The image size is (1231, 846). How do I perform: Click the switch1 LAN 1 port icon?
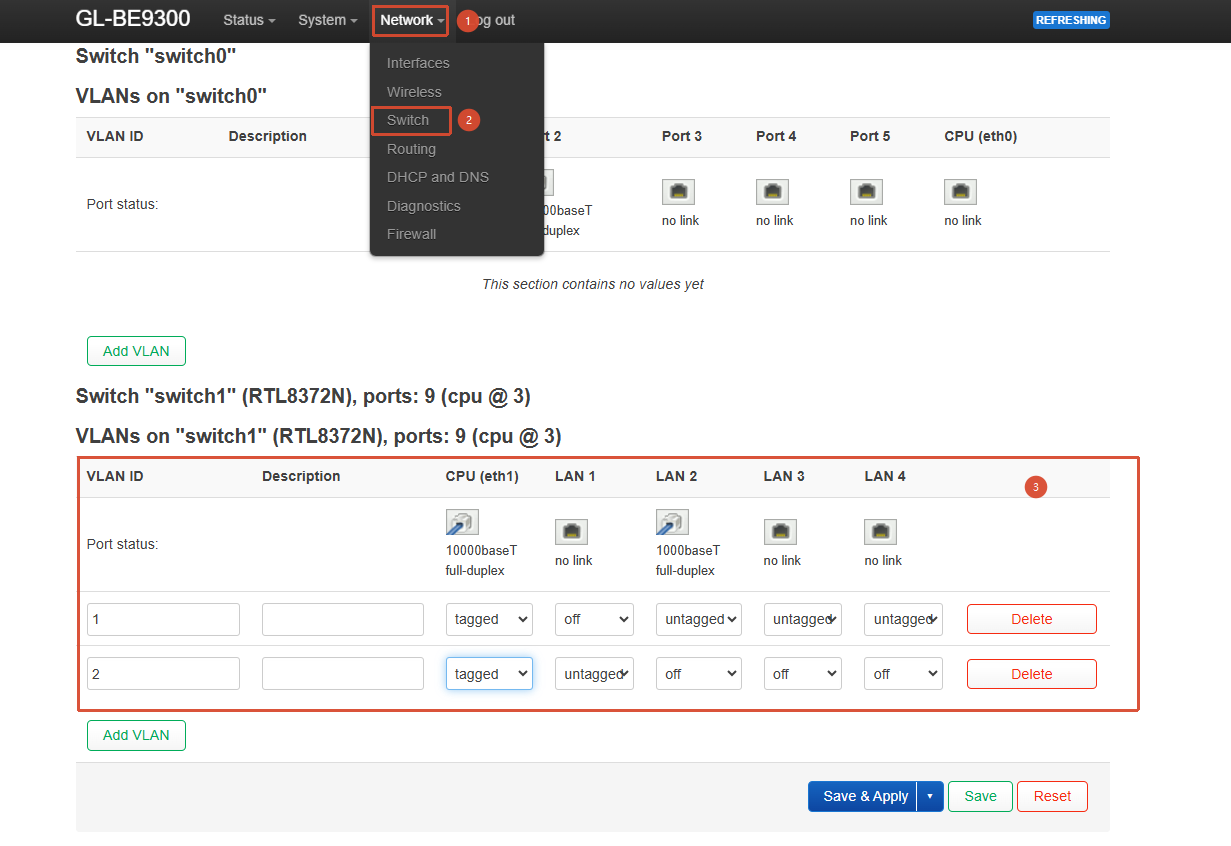571,532
